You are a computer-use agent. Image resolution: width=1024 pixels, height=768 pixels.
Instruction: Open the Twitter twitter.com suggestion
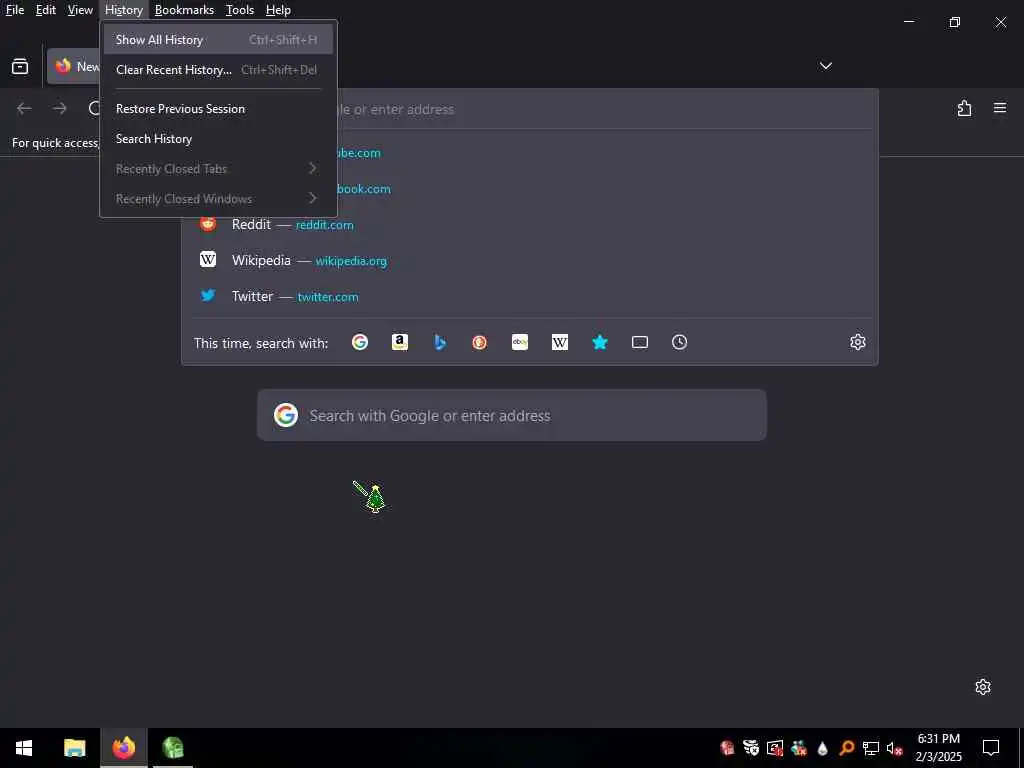(529, 296)
